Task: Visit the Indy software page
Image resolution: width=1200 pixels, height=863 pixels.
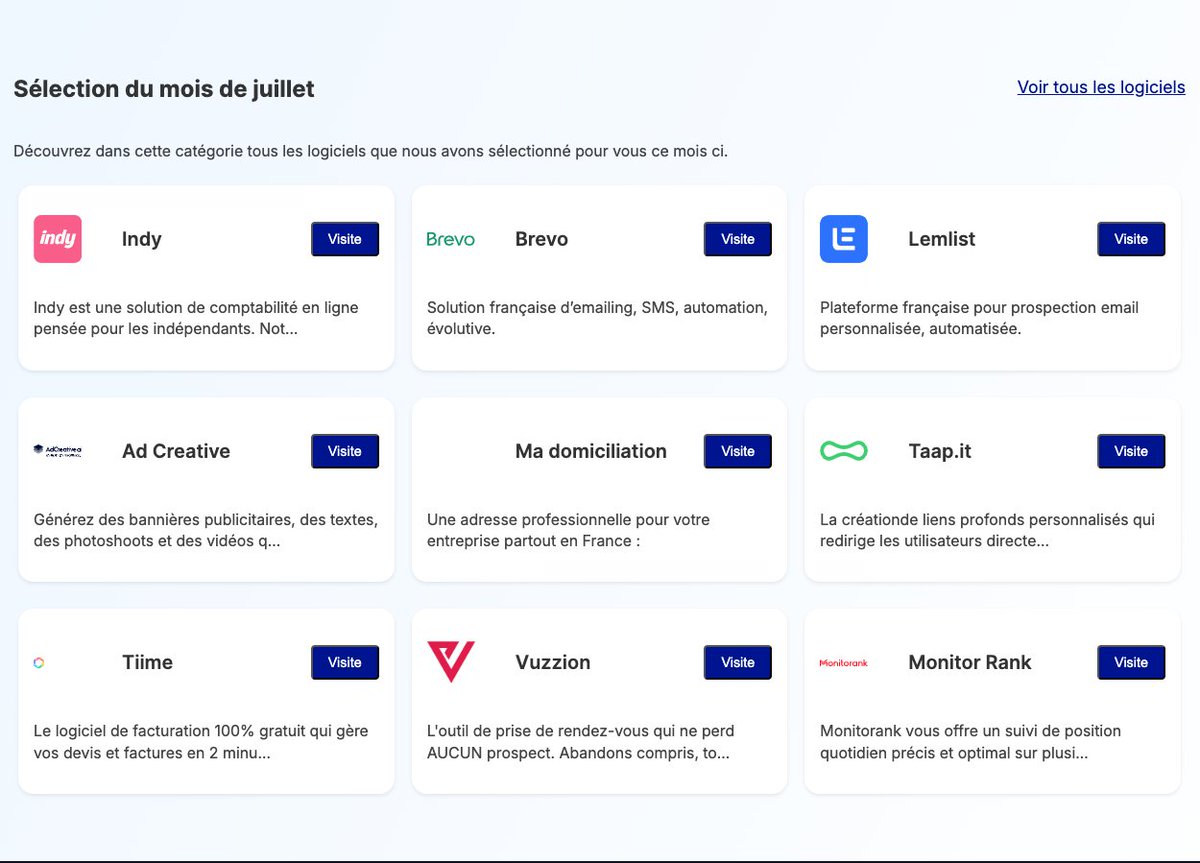Action: click(345, 239)
